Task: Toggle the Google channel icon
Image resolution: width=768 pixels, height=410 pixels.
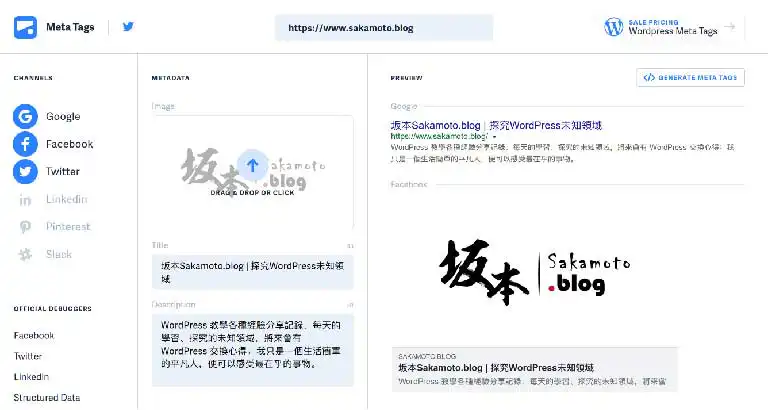Action: point(25,117)
